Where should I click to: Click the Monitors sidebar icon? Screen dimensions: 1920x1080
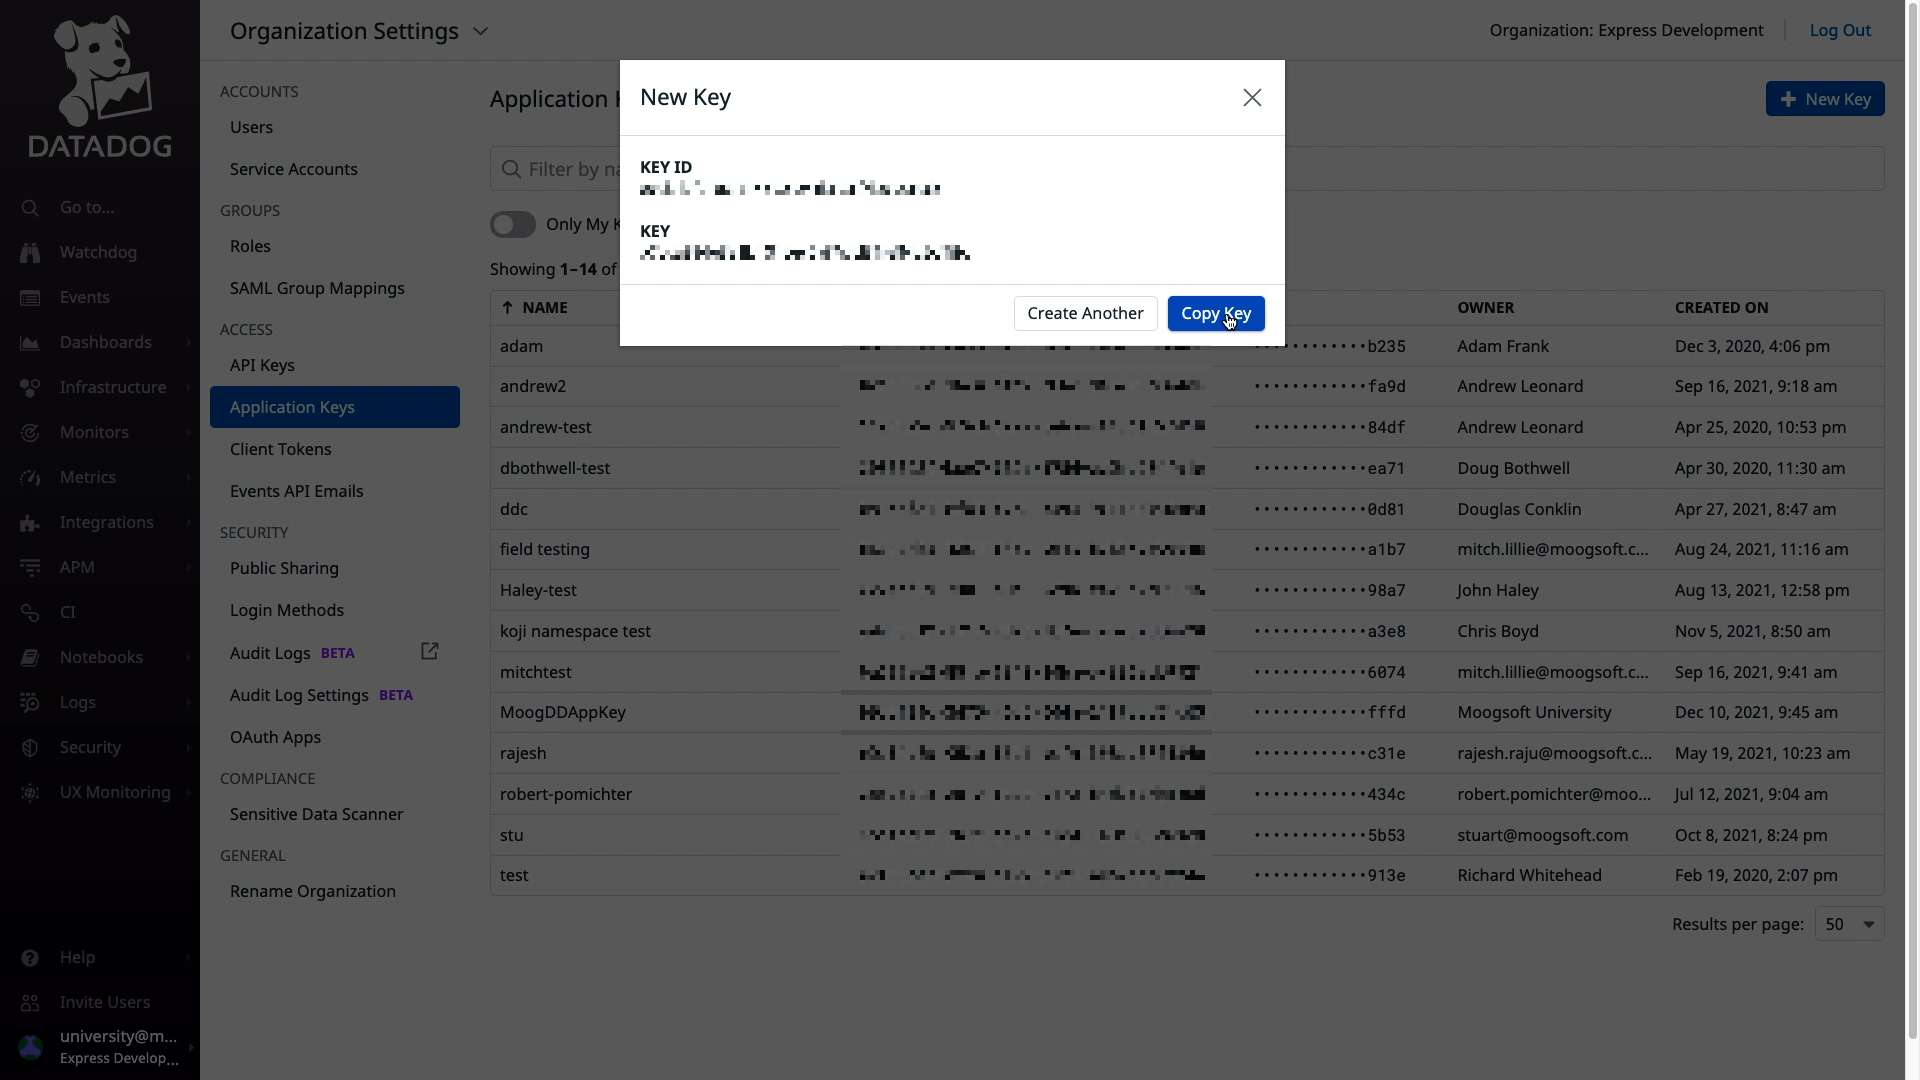[30, 433]
